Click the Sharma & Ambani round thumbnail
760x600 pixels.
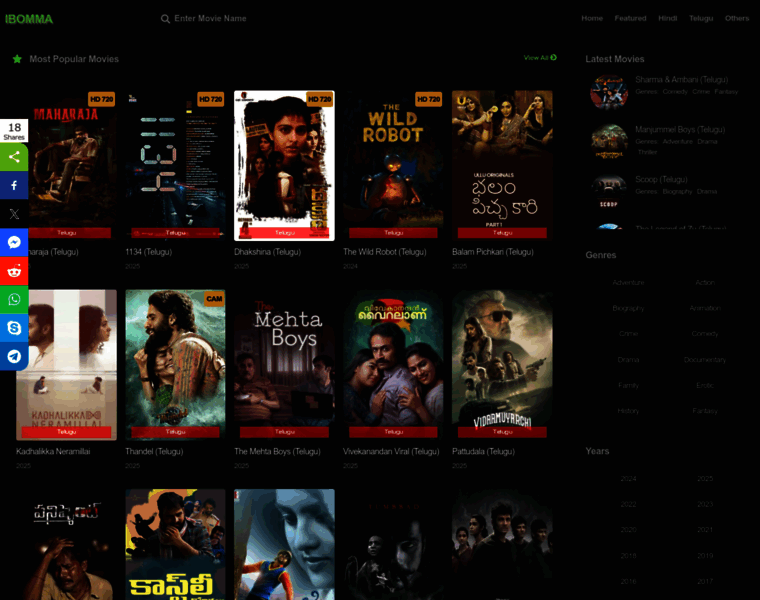click(x=609, y=92)
